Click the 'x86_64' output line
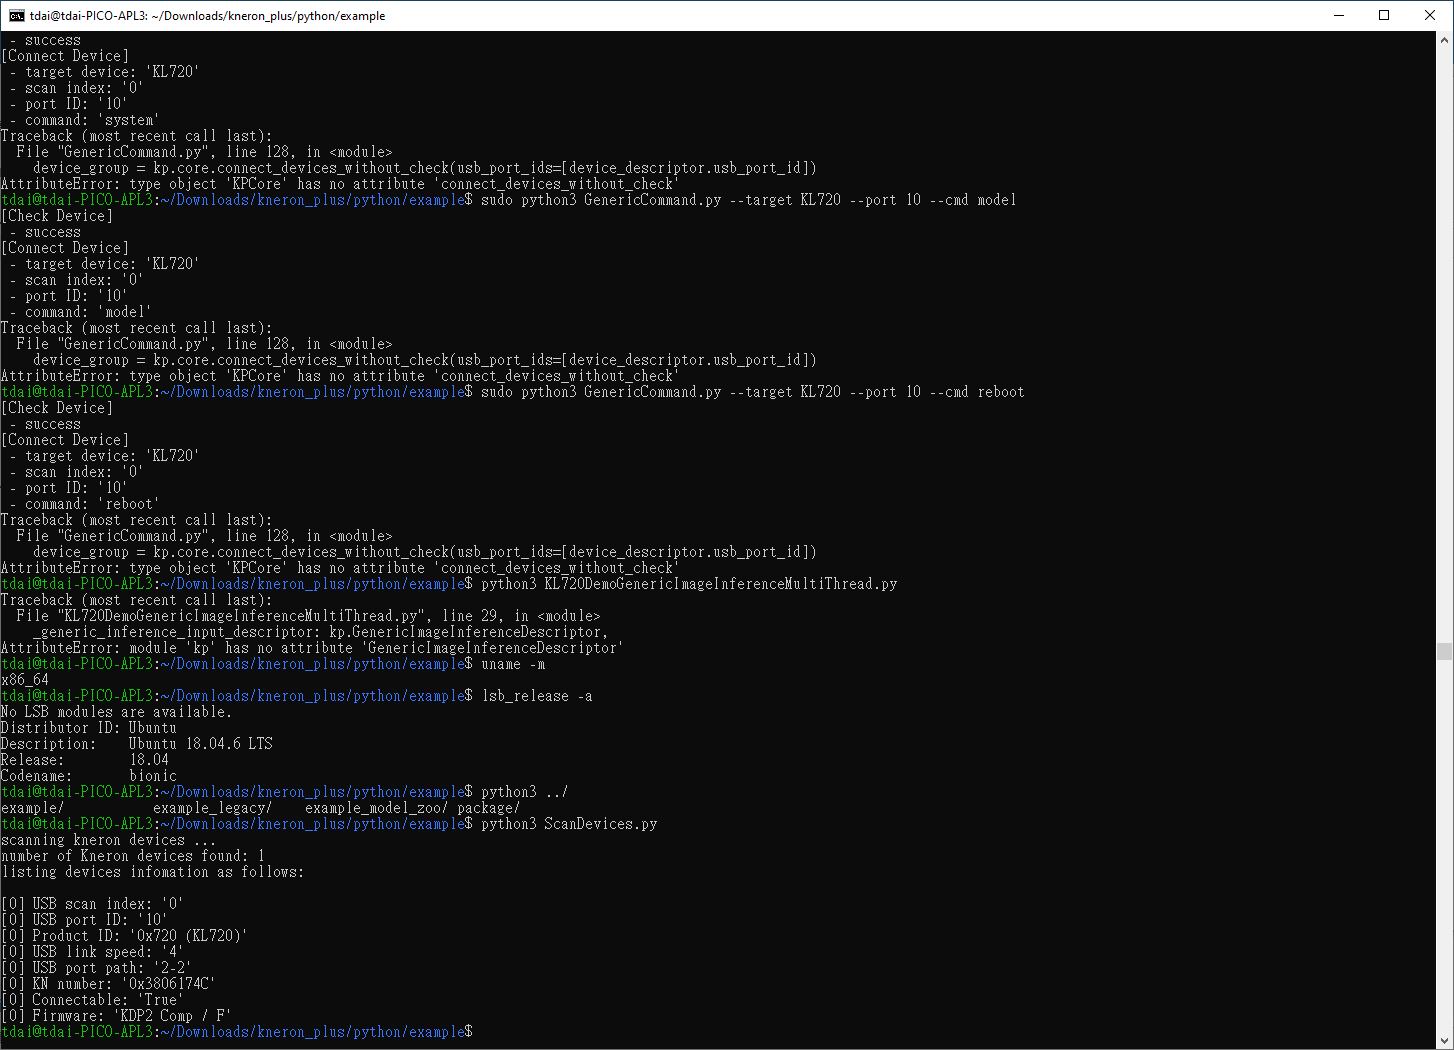Screen dimensions: 1454x1050 click(25, 680)
